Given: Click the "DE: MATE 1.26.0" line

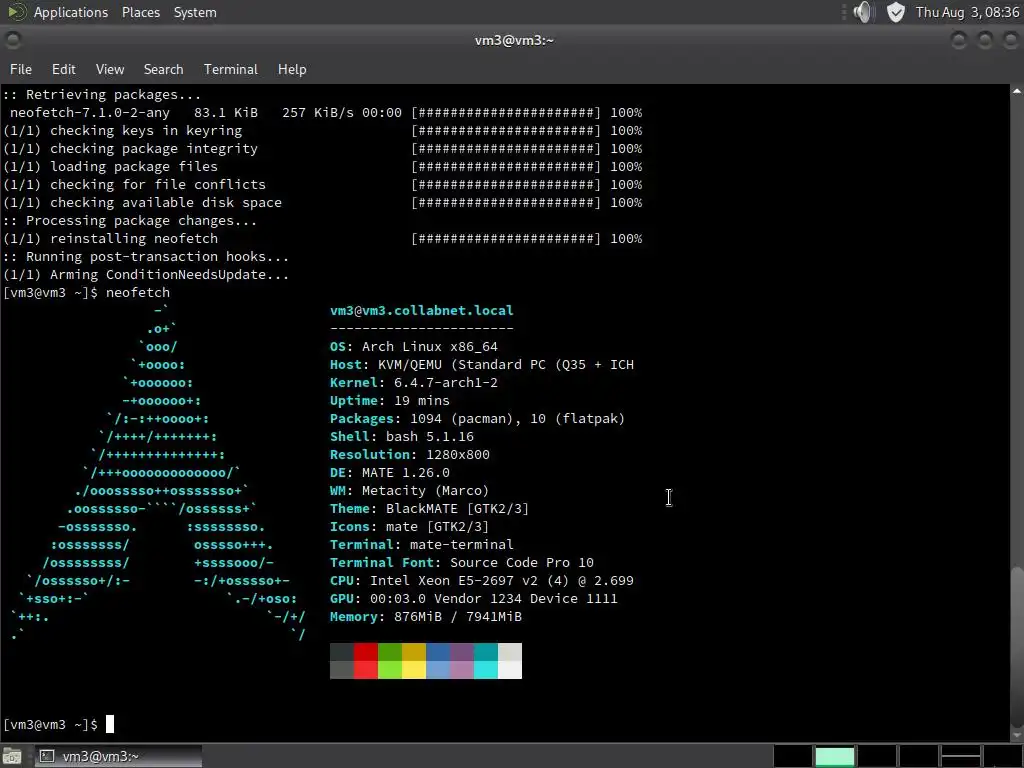Looking at the screenshot, I should 389,472.
